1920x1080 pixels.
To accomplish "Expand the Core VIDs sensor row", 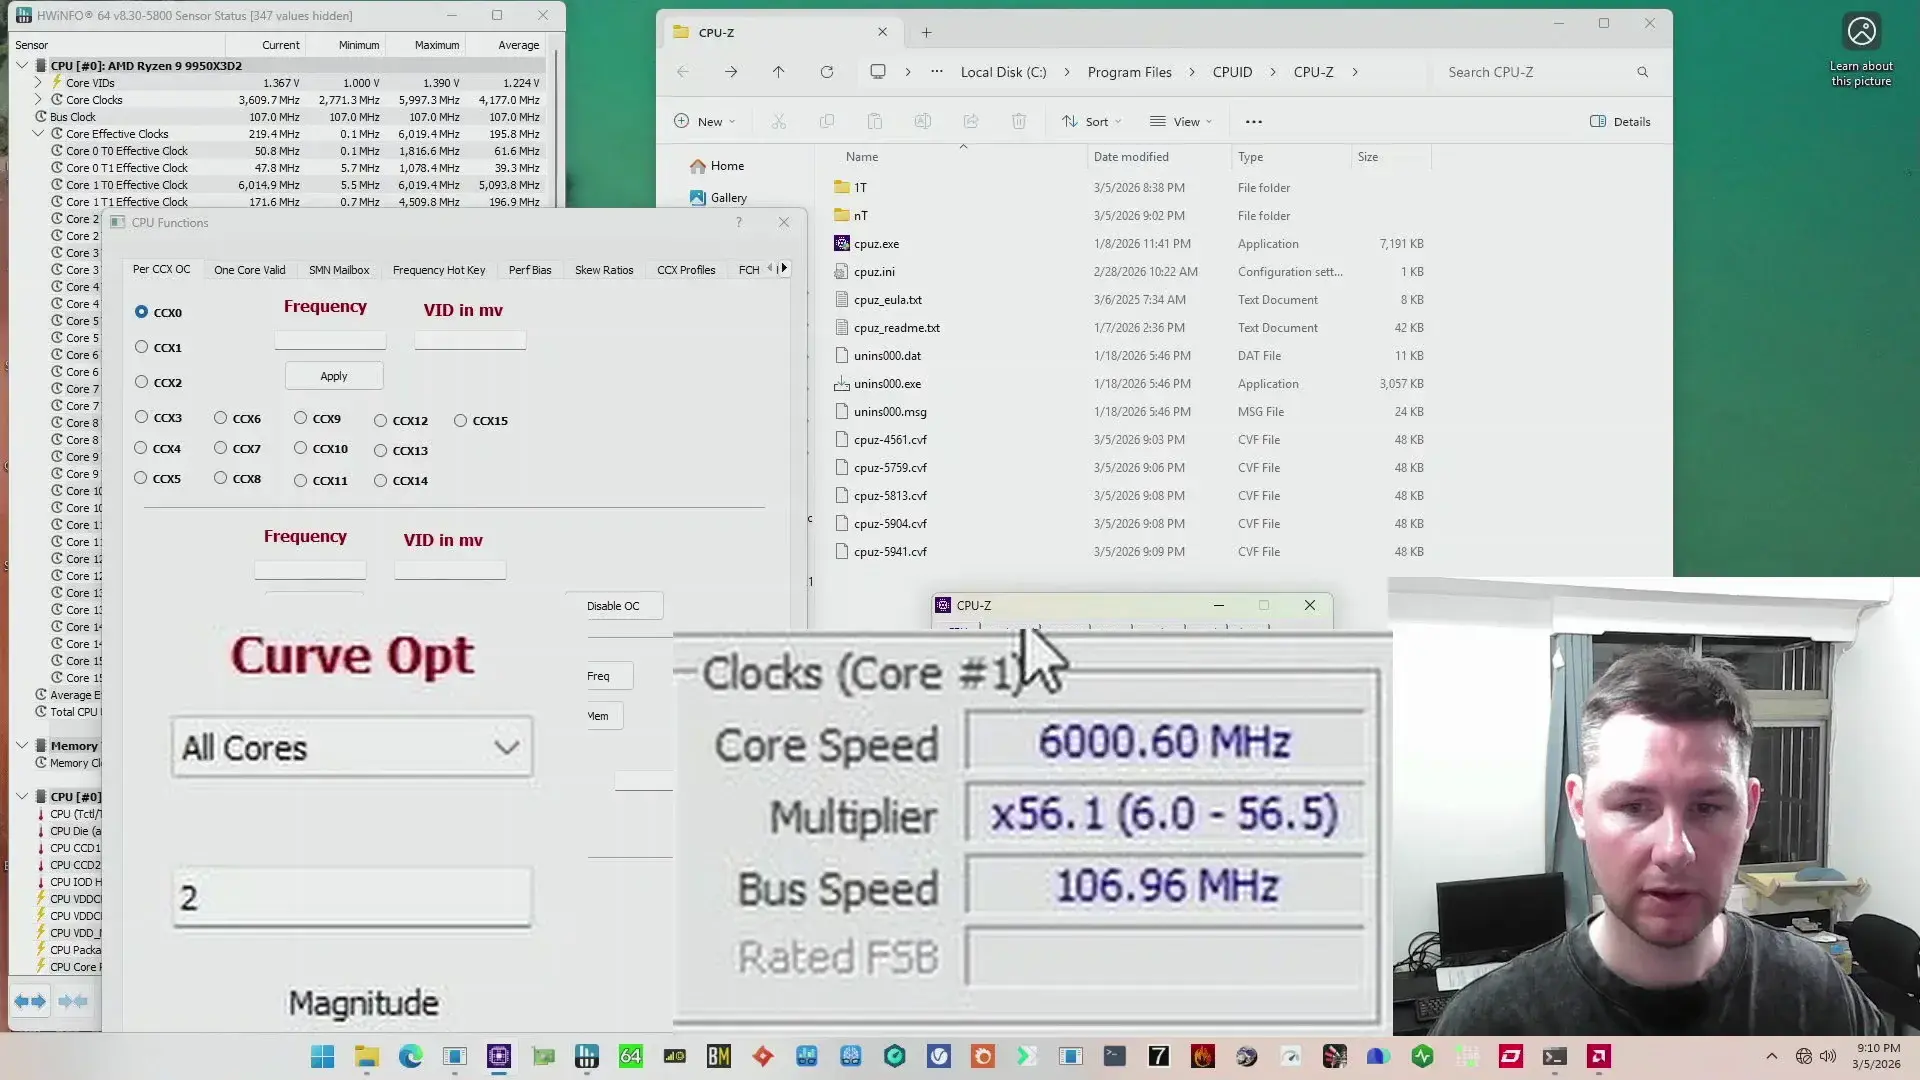I will click(x=38, y=83).
